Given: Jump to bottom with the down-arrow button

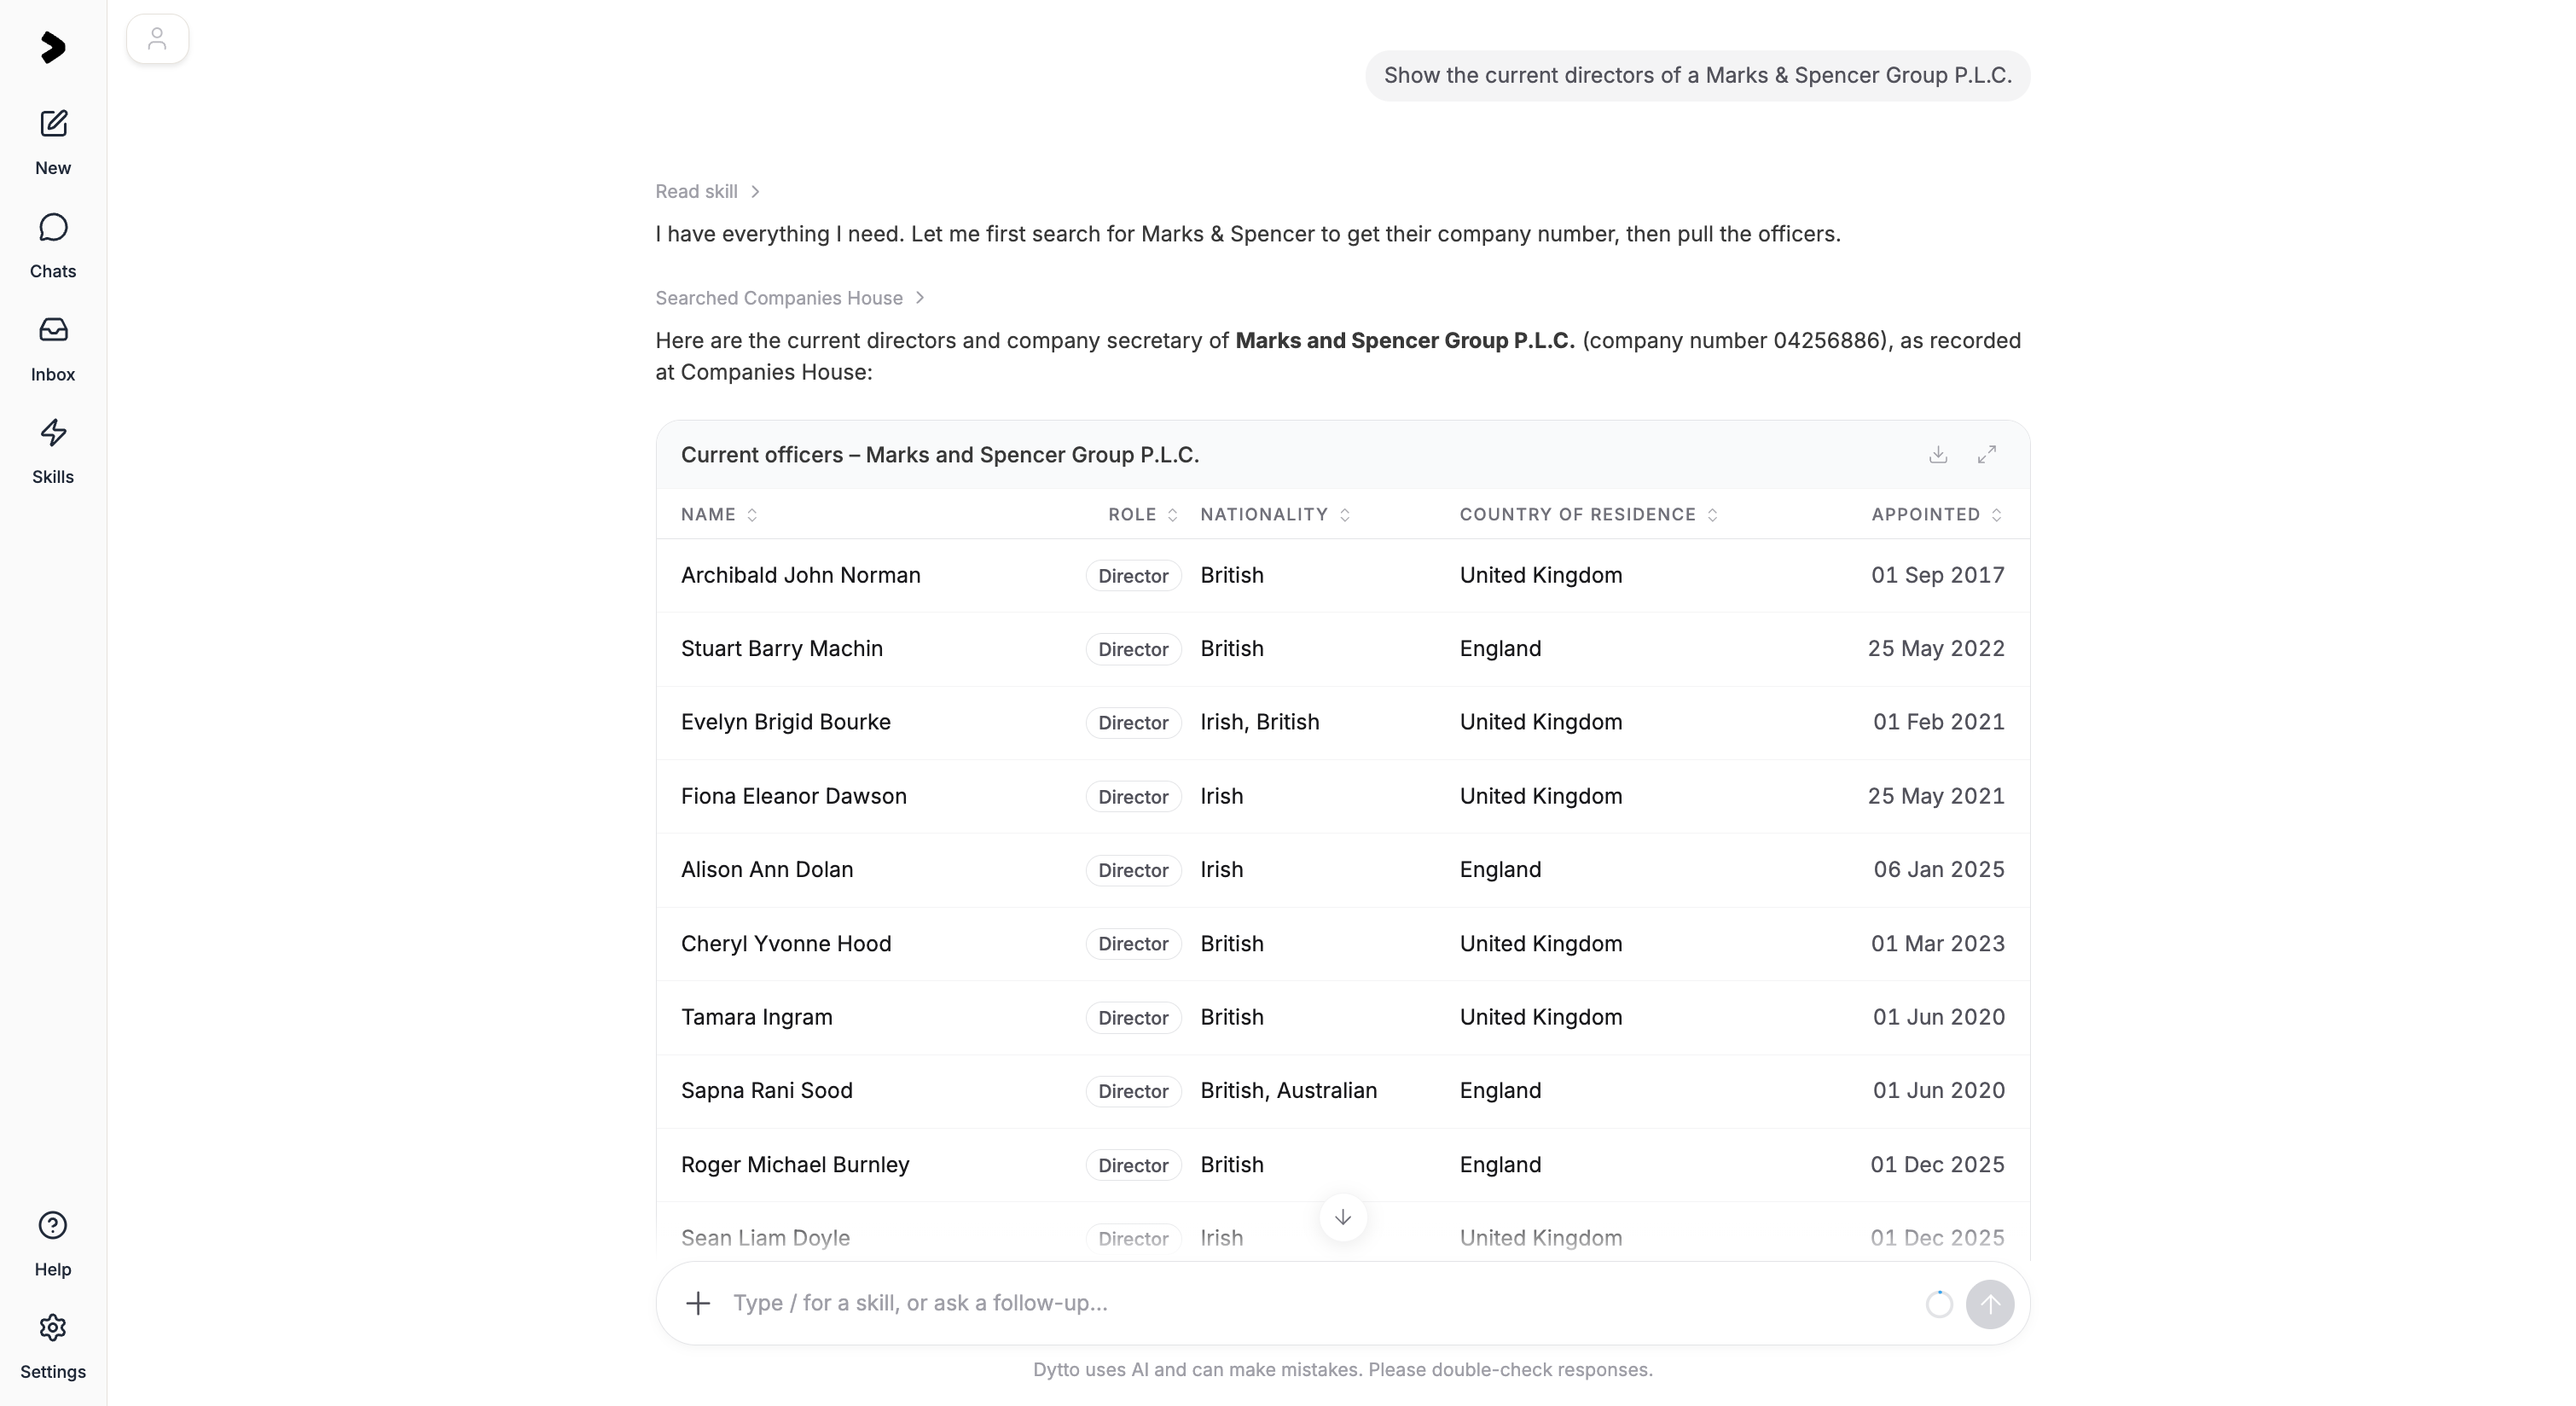Looking at the screenshot, I should click(x=1343, y=1217).
